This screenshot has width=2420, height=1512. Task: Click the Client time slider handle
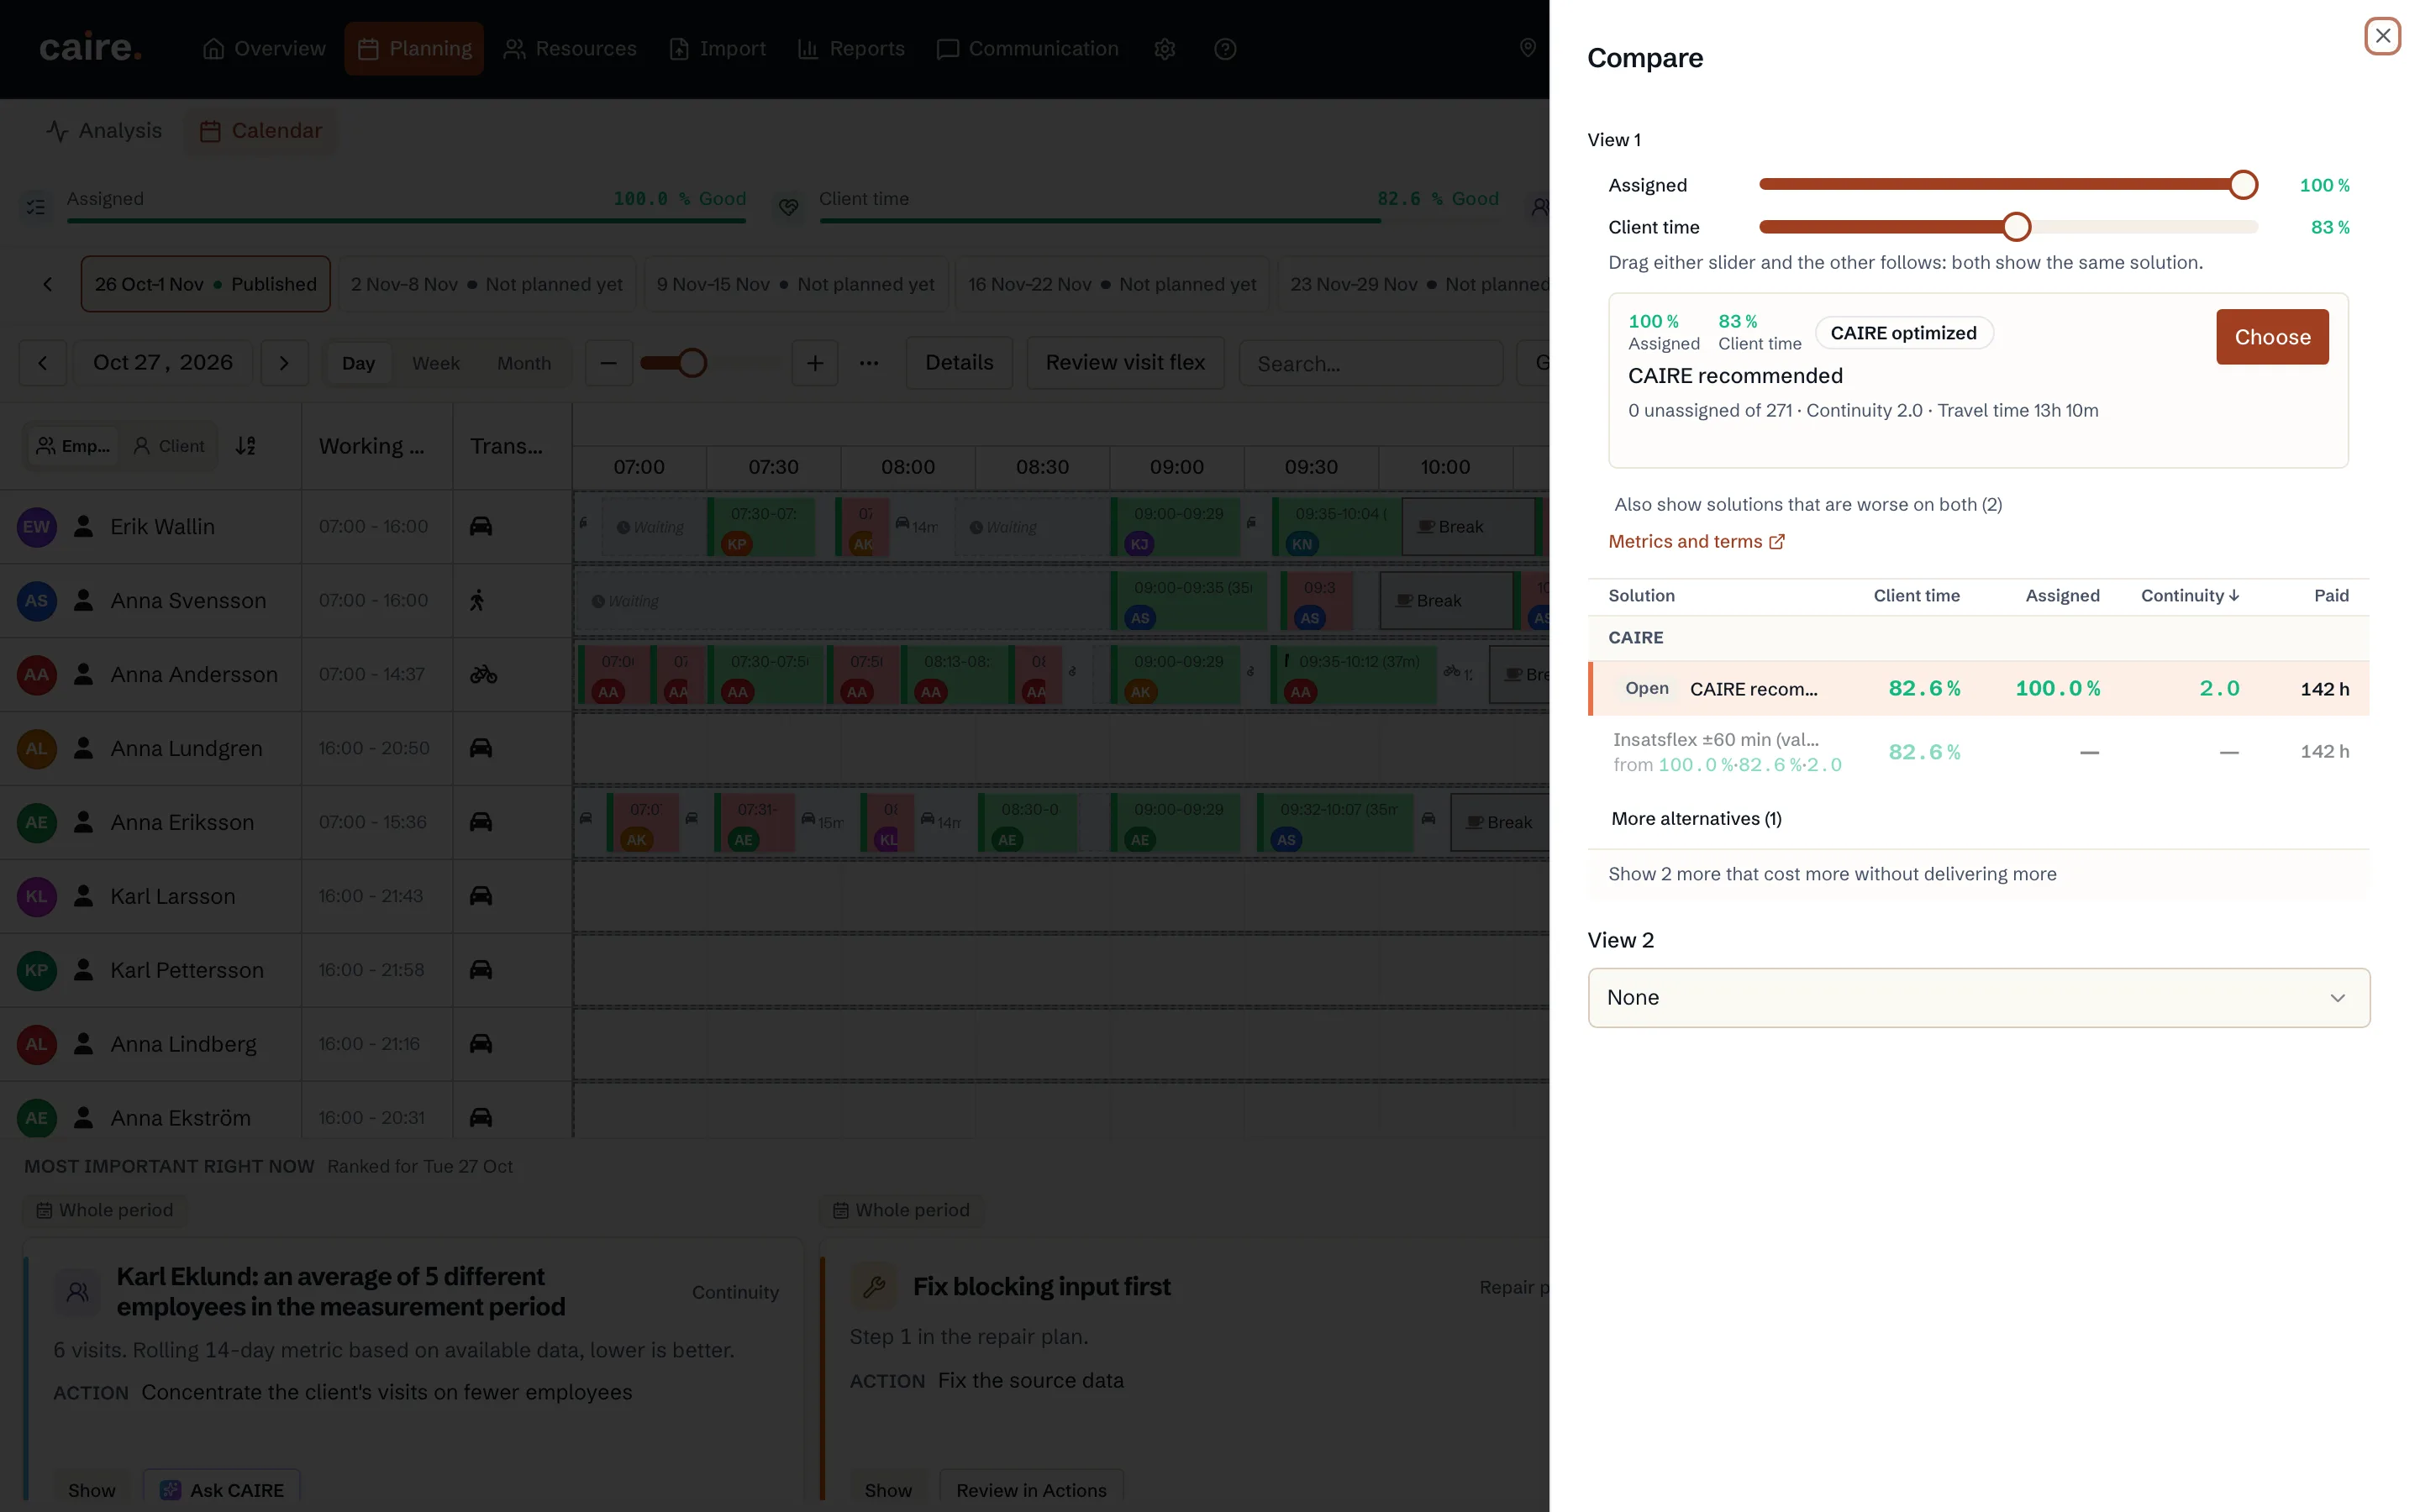2016,227
